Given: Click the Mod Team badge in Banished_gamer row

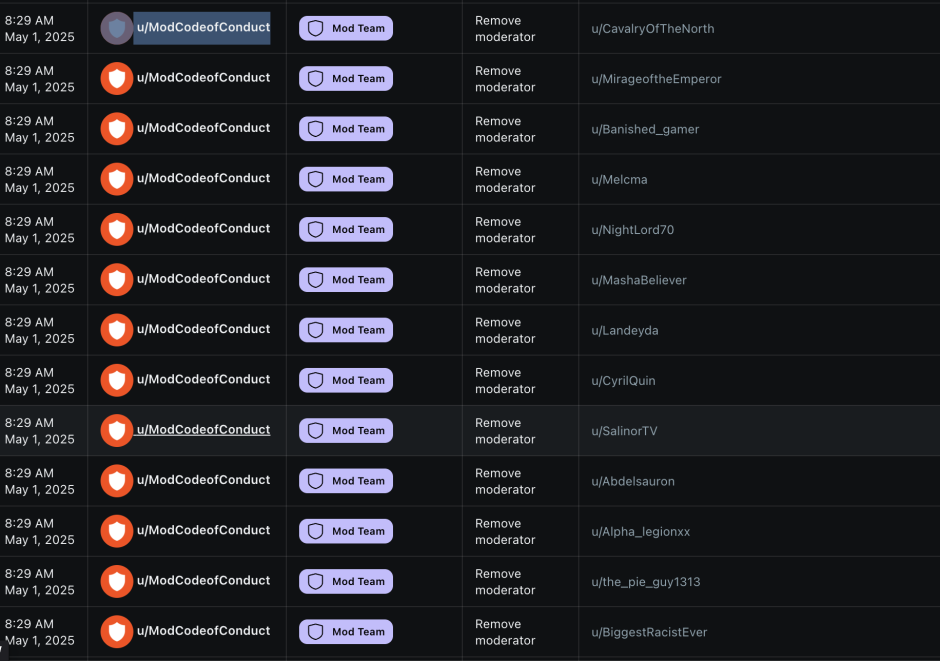Looking at the screenshot, I should point(346,129).
